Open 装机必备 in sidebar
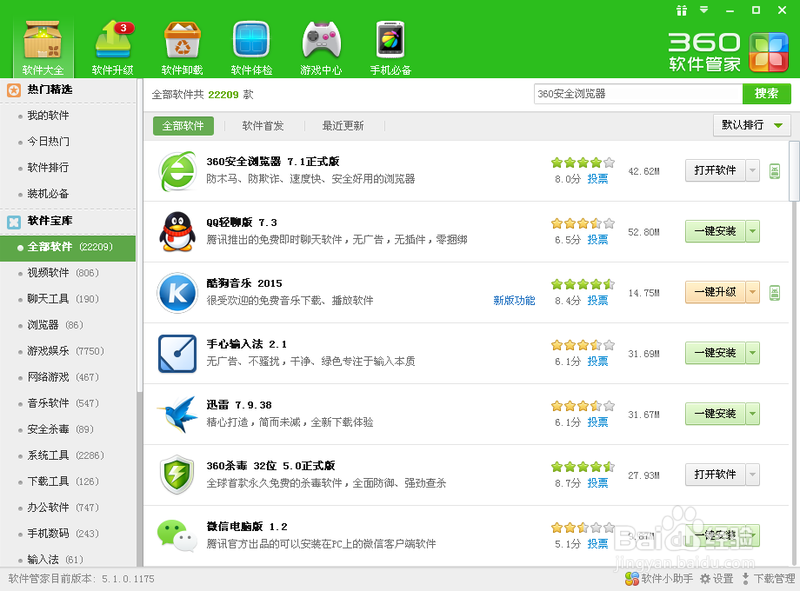Screen dimensions: 800x591 [x=48, y=193]
